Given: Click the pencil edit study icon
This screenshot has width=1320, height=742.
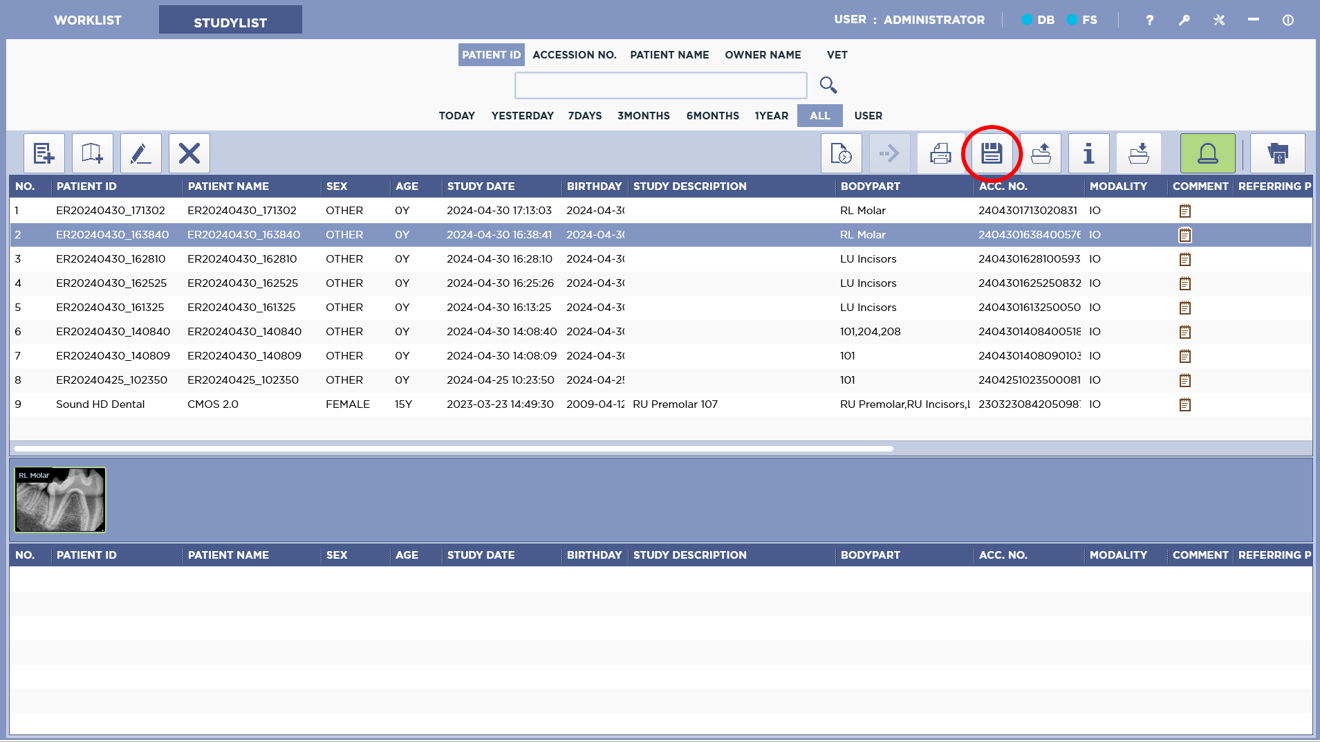Looking at the screenshot, I should pos(140,153).
